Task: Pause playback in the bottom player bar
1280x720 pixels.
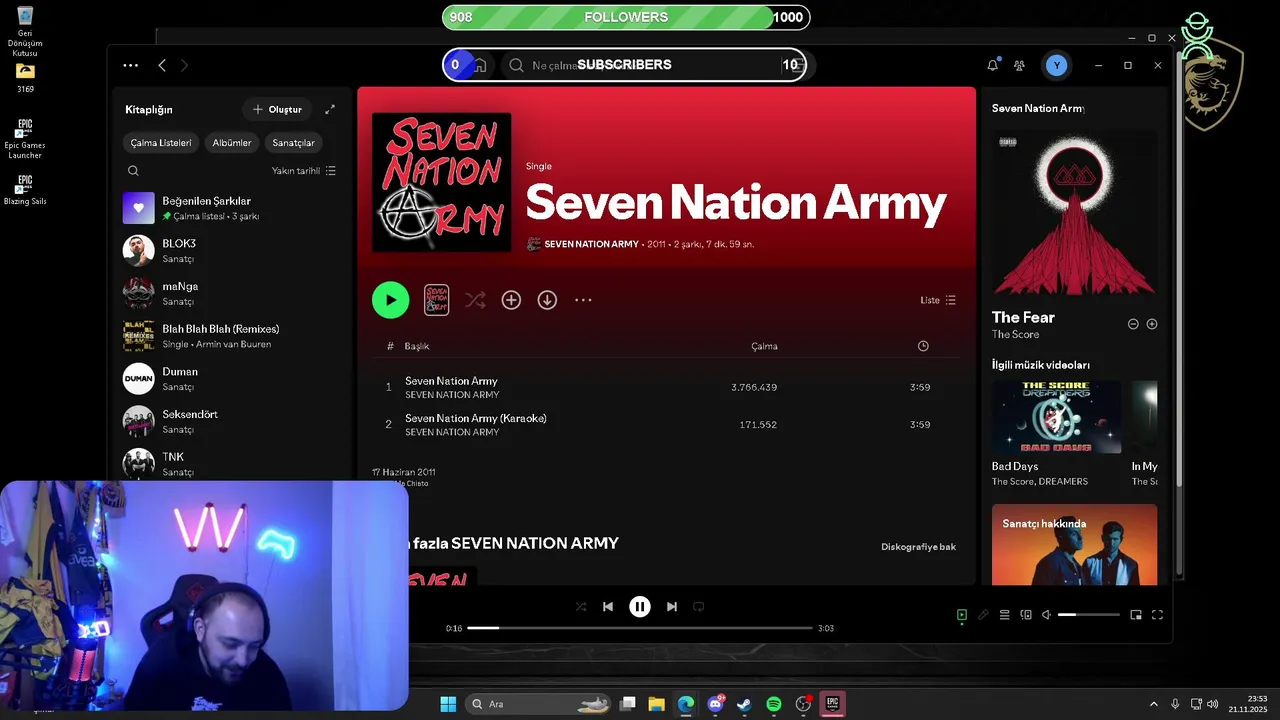Action: 640,606
